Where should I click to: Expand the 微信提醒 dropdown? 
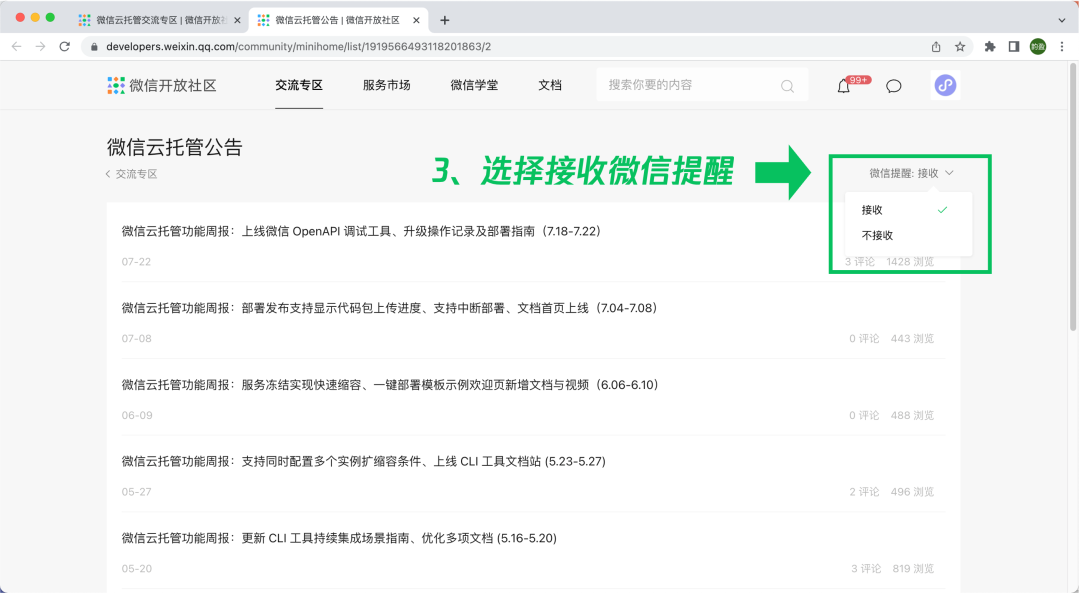pyautogui.click(x=911, y=173)
